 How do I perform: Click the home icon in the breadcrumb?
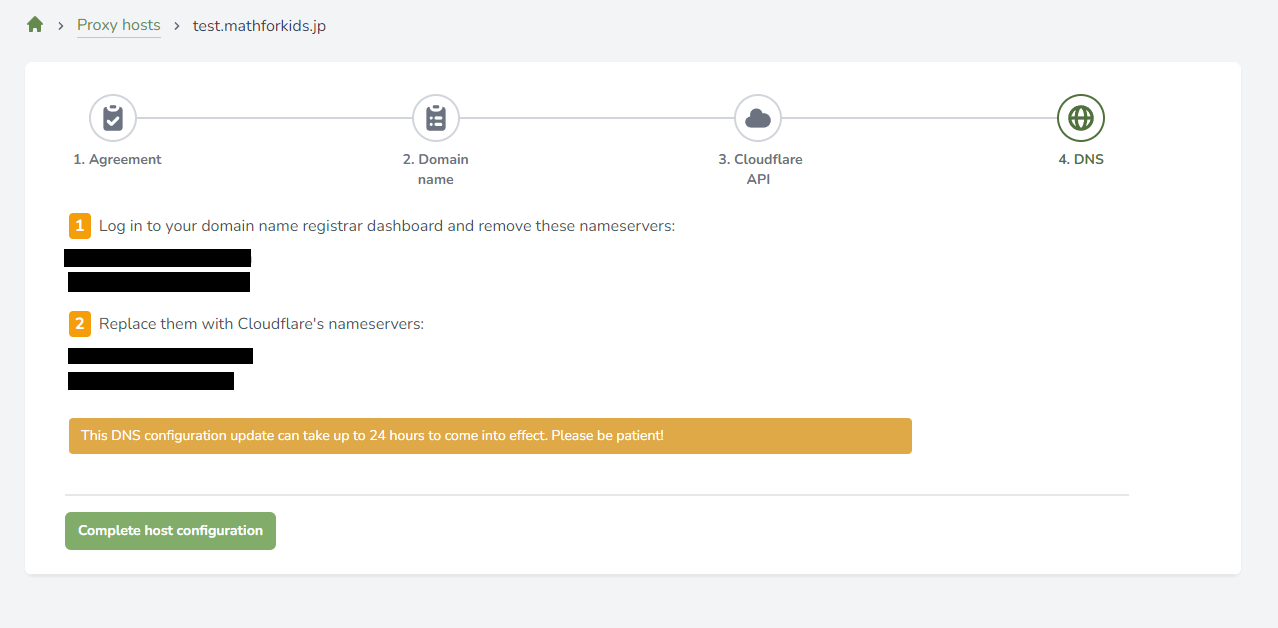click(35, 25)
